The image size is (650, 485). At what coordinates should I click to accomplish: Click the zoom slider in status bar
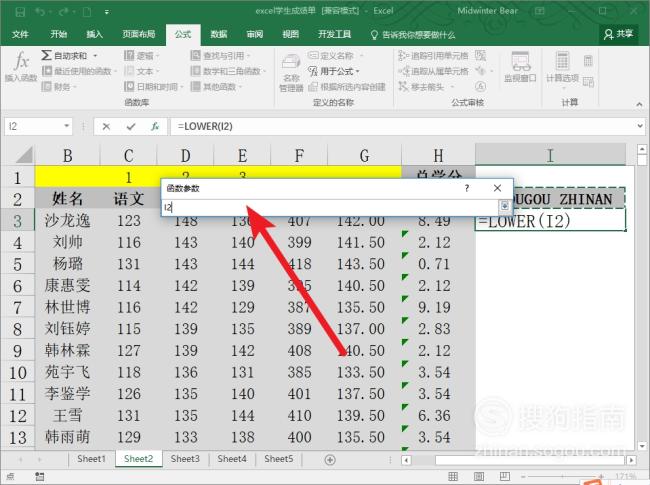(x=563, y=477)
